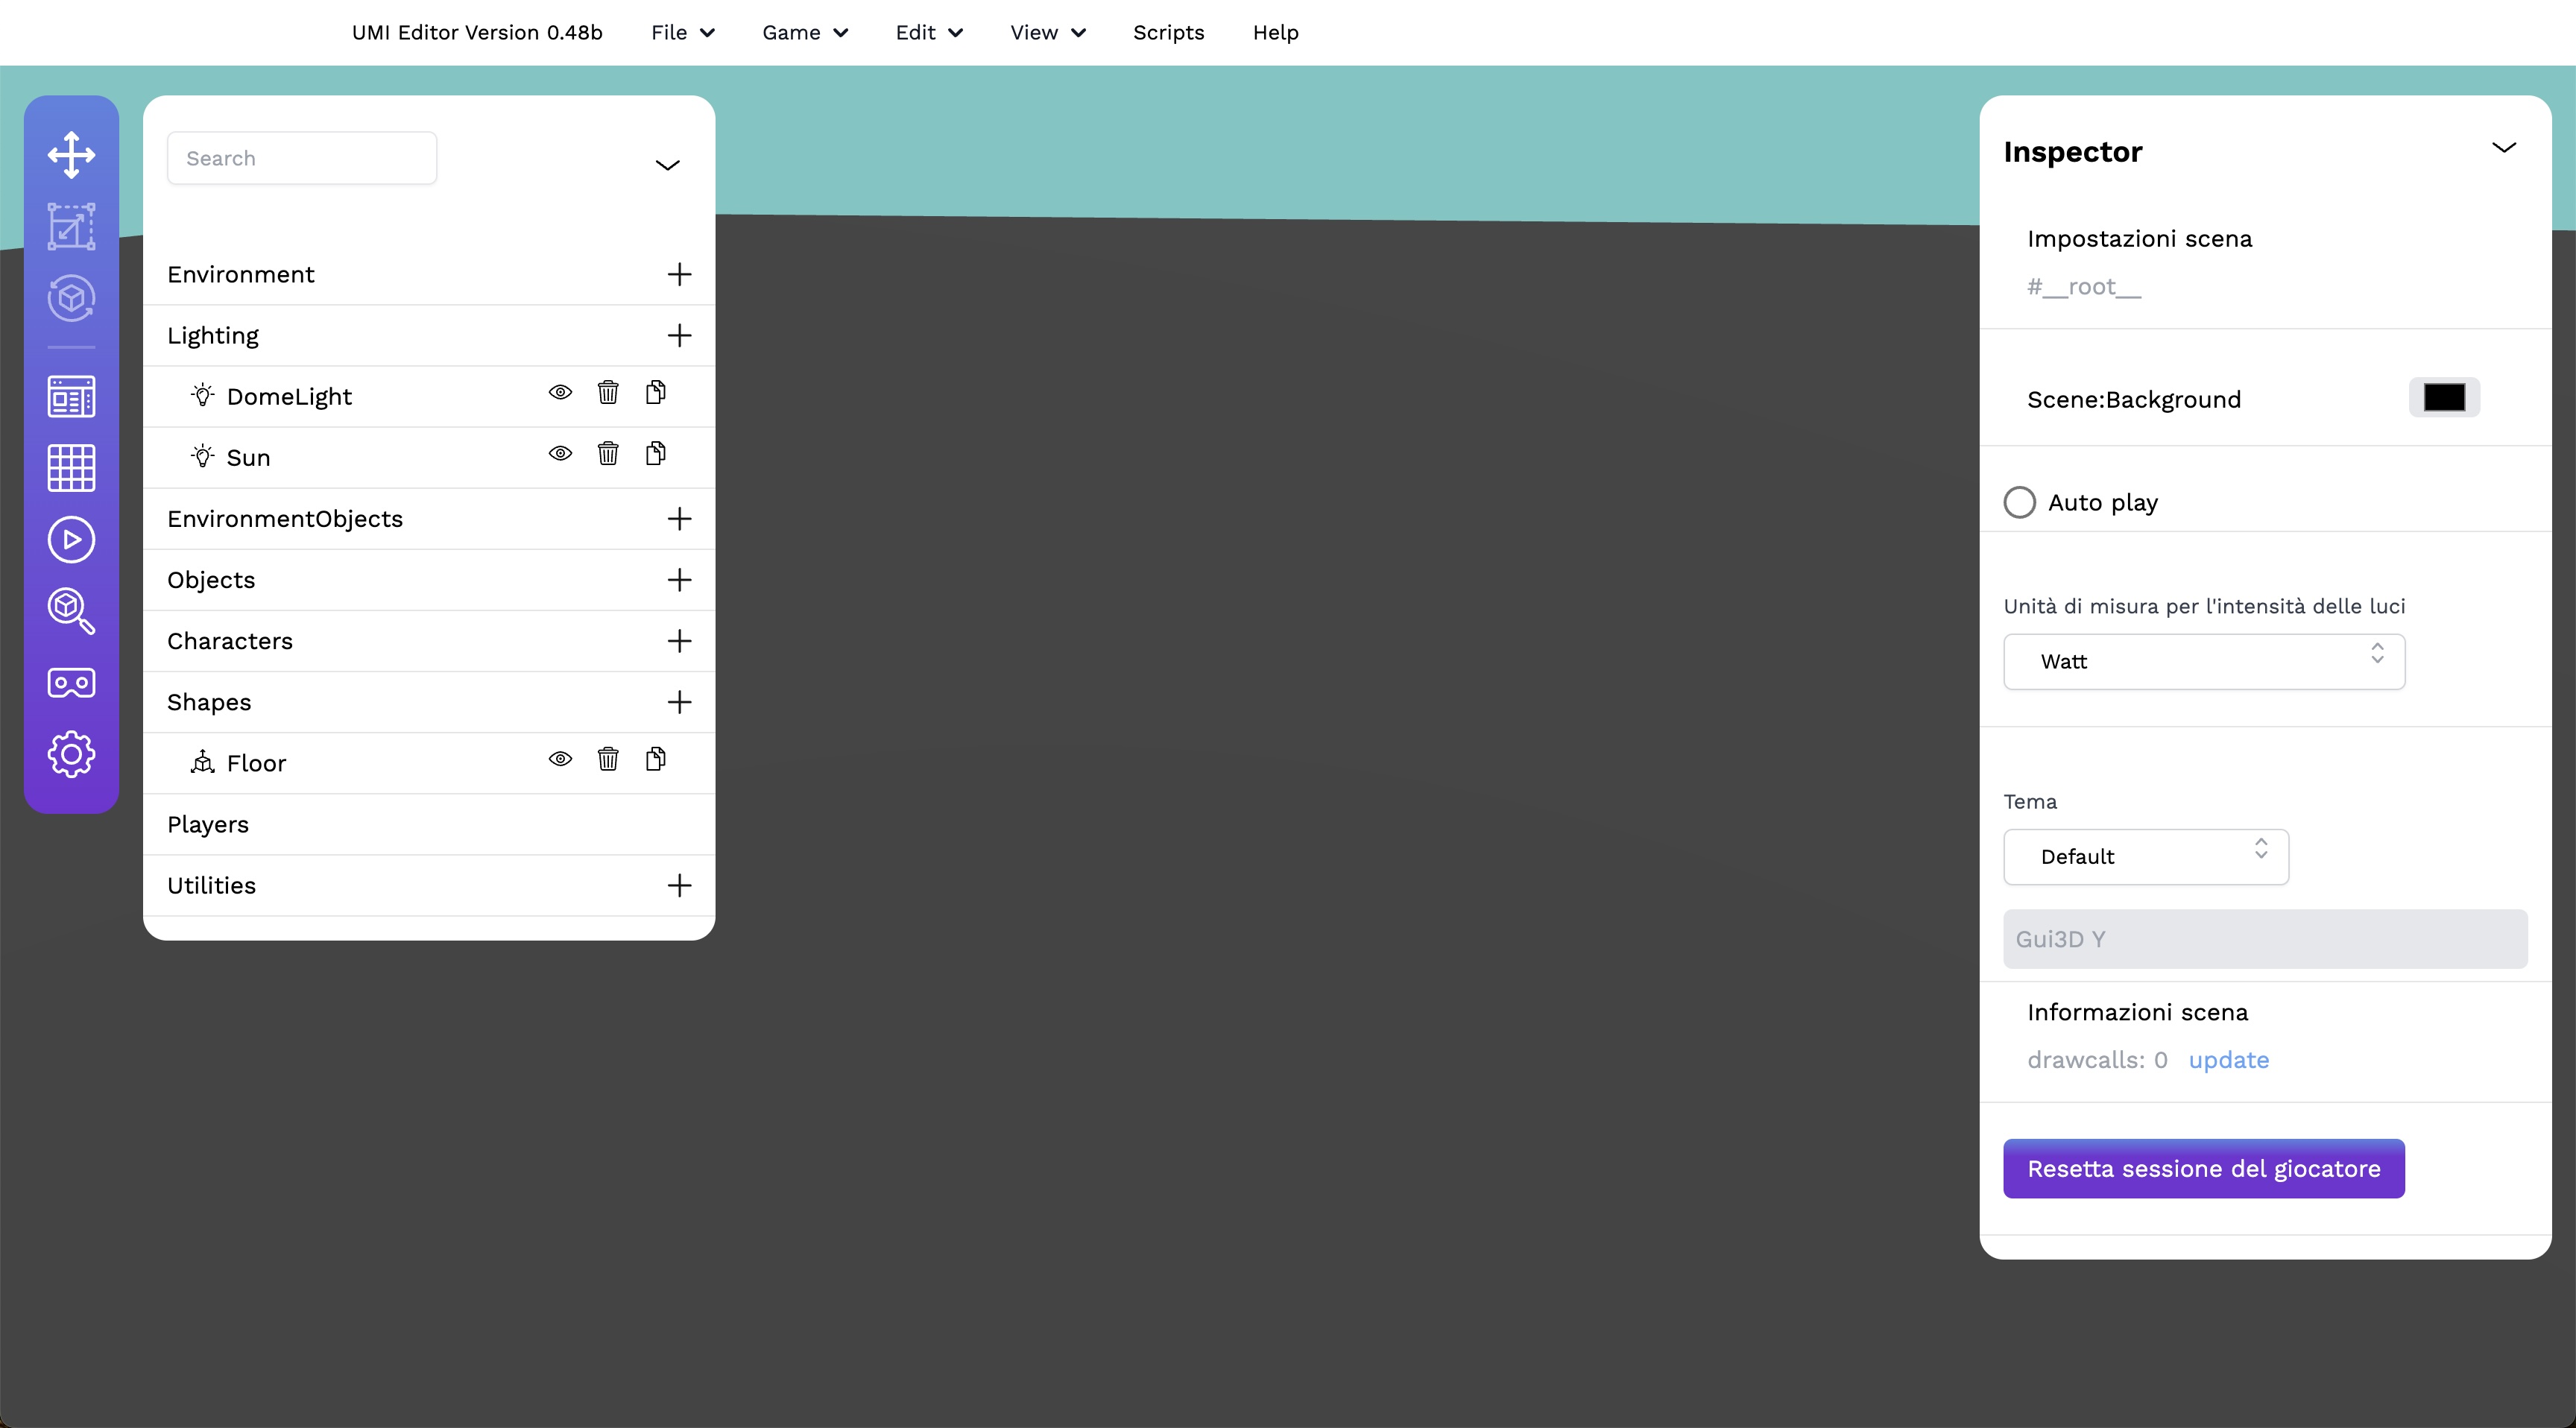Click the grid icon in the sidebar
Image resolution: width=2576 pixels, height=1428 pixels.
pyautogui.click(x=71, y=468)
